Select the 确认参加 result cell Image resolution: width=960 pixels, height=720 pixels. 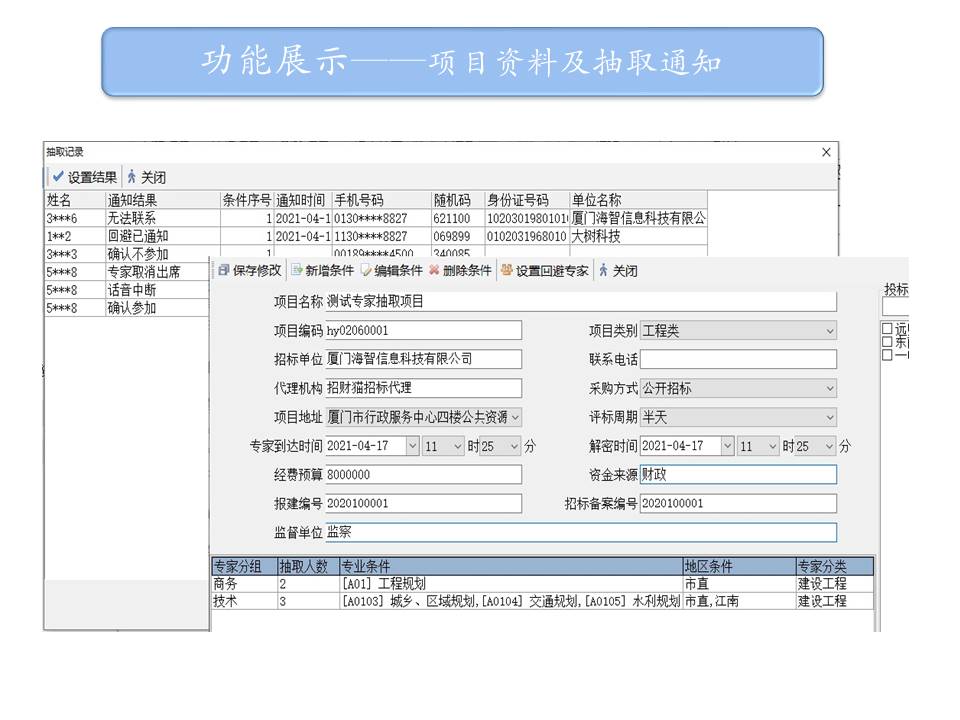pyautogui.click(x=157, y=308)
